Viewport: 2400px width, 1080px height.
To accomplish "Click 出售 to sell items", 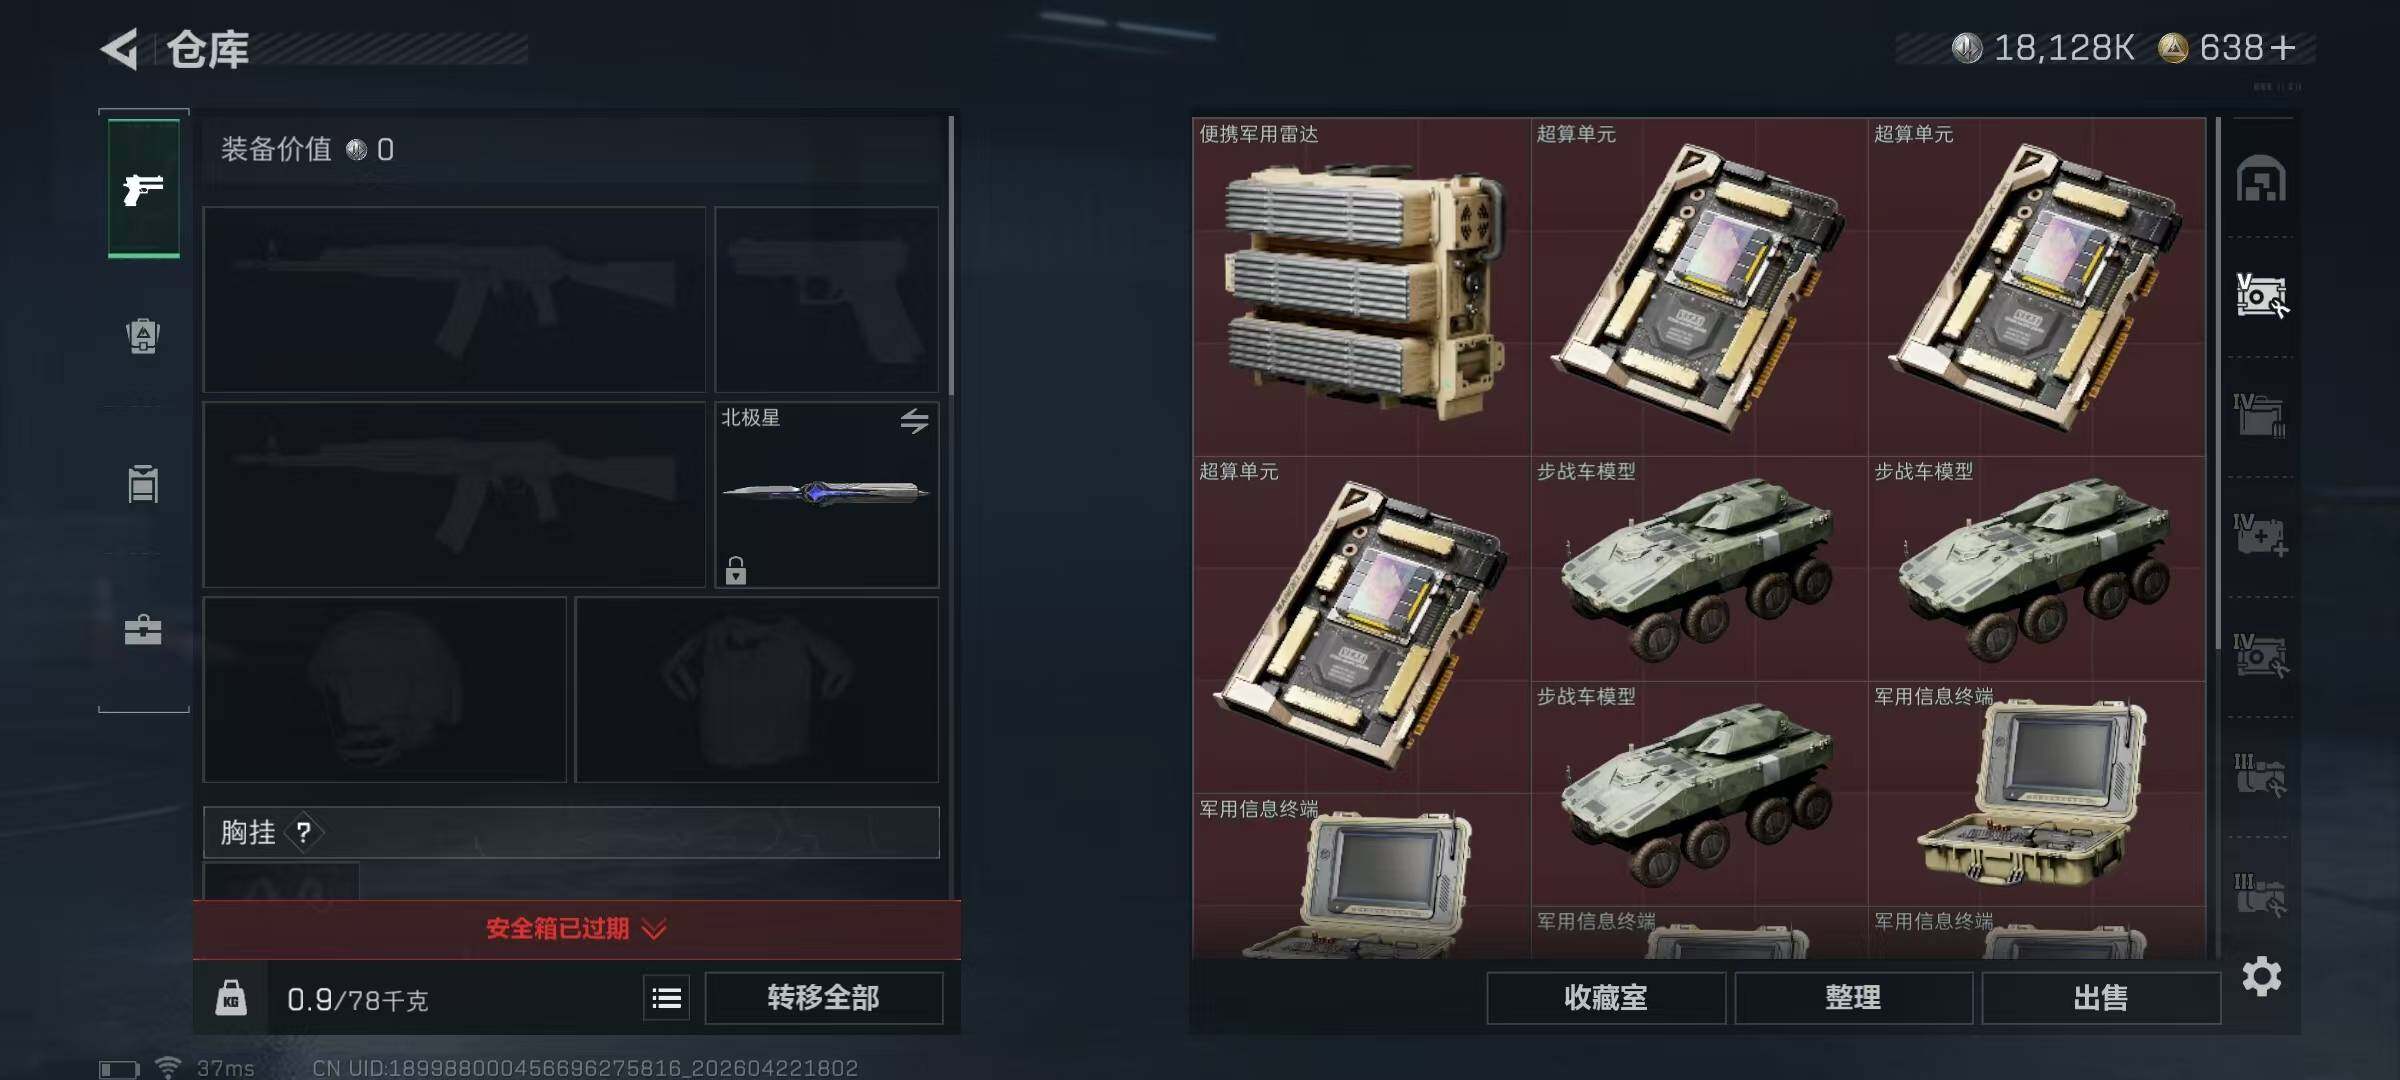I will [2101, 998].
